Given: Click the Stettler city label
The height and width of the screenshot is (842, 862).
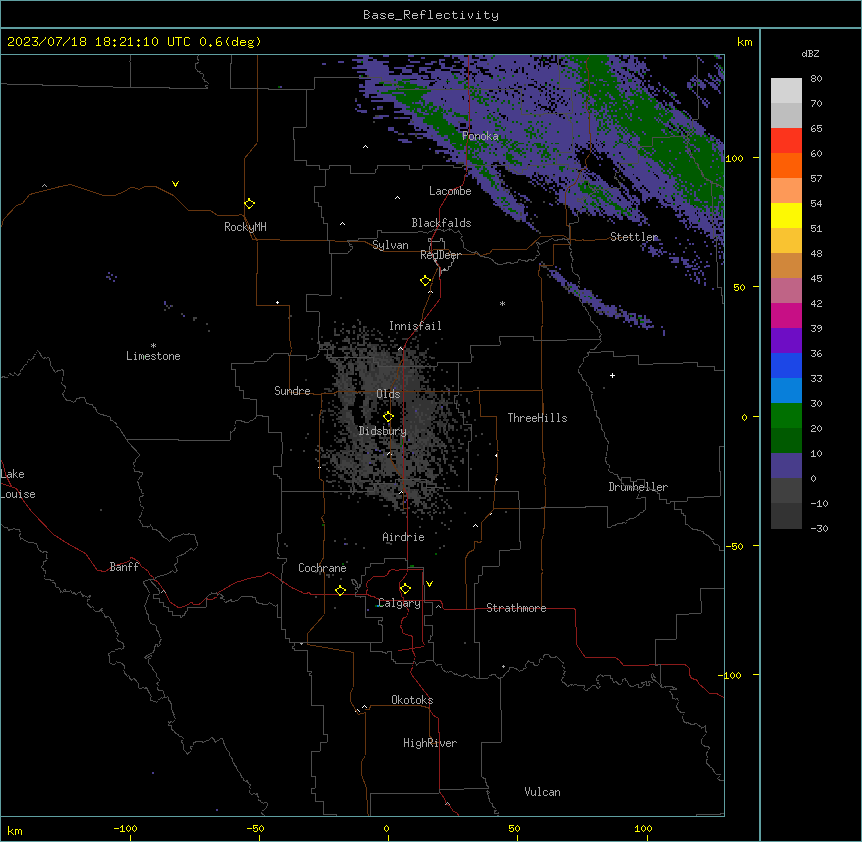Looking at the screenshot, I should (634, 237).
